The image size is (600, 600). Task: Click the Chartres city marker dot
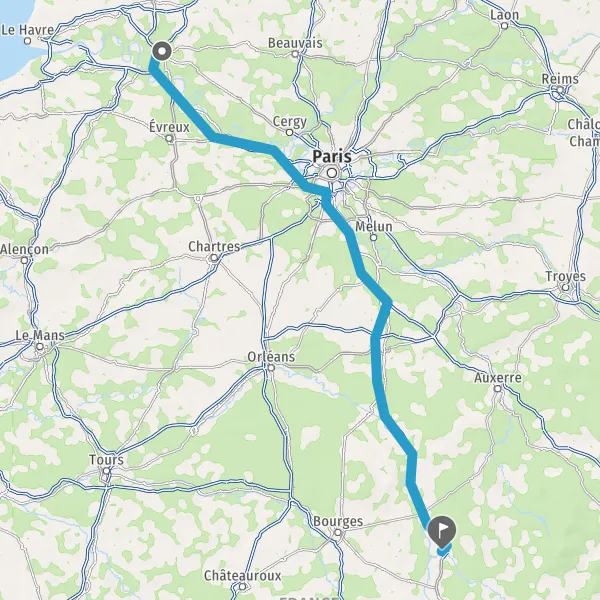point(214,258)
